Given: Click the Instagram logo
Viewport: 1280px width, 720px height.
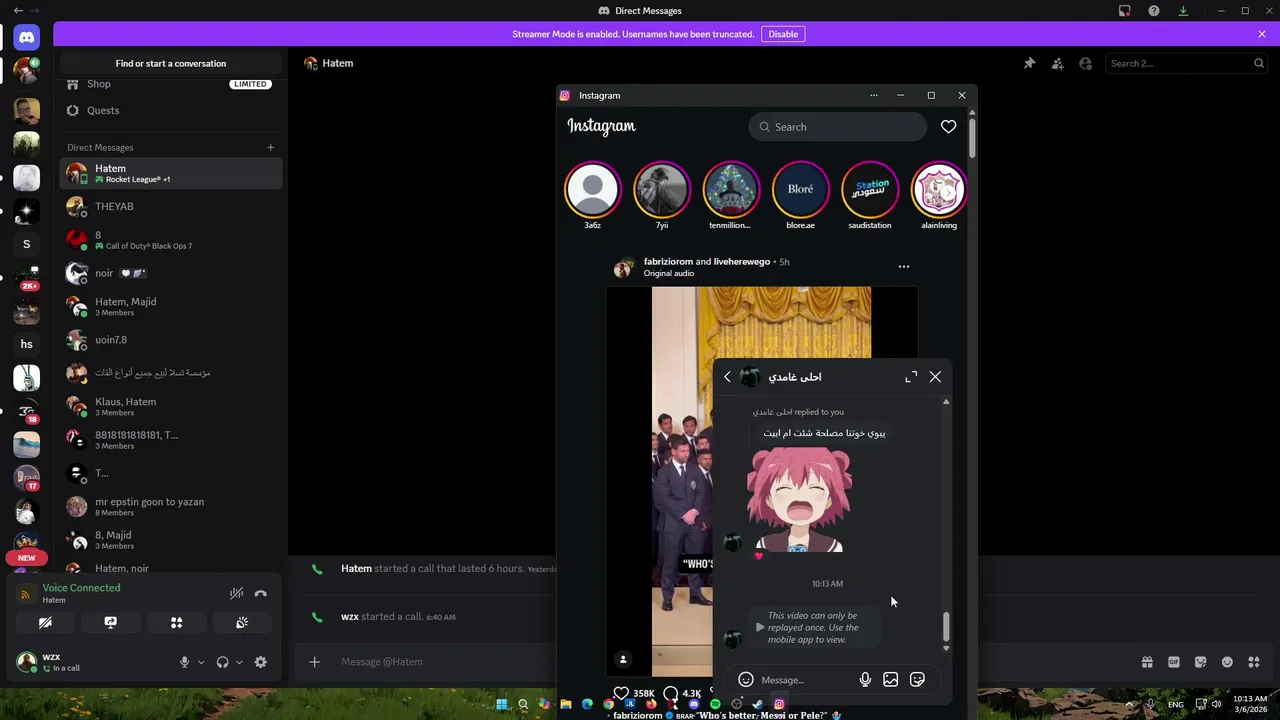Looking at the screenshot, I should pos(601,126).
